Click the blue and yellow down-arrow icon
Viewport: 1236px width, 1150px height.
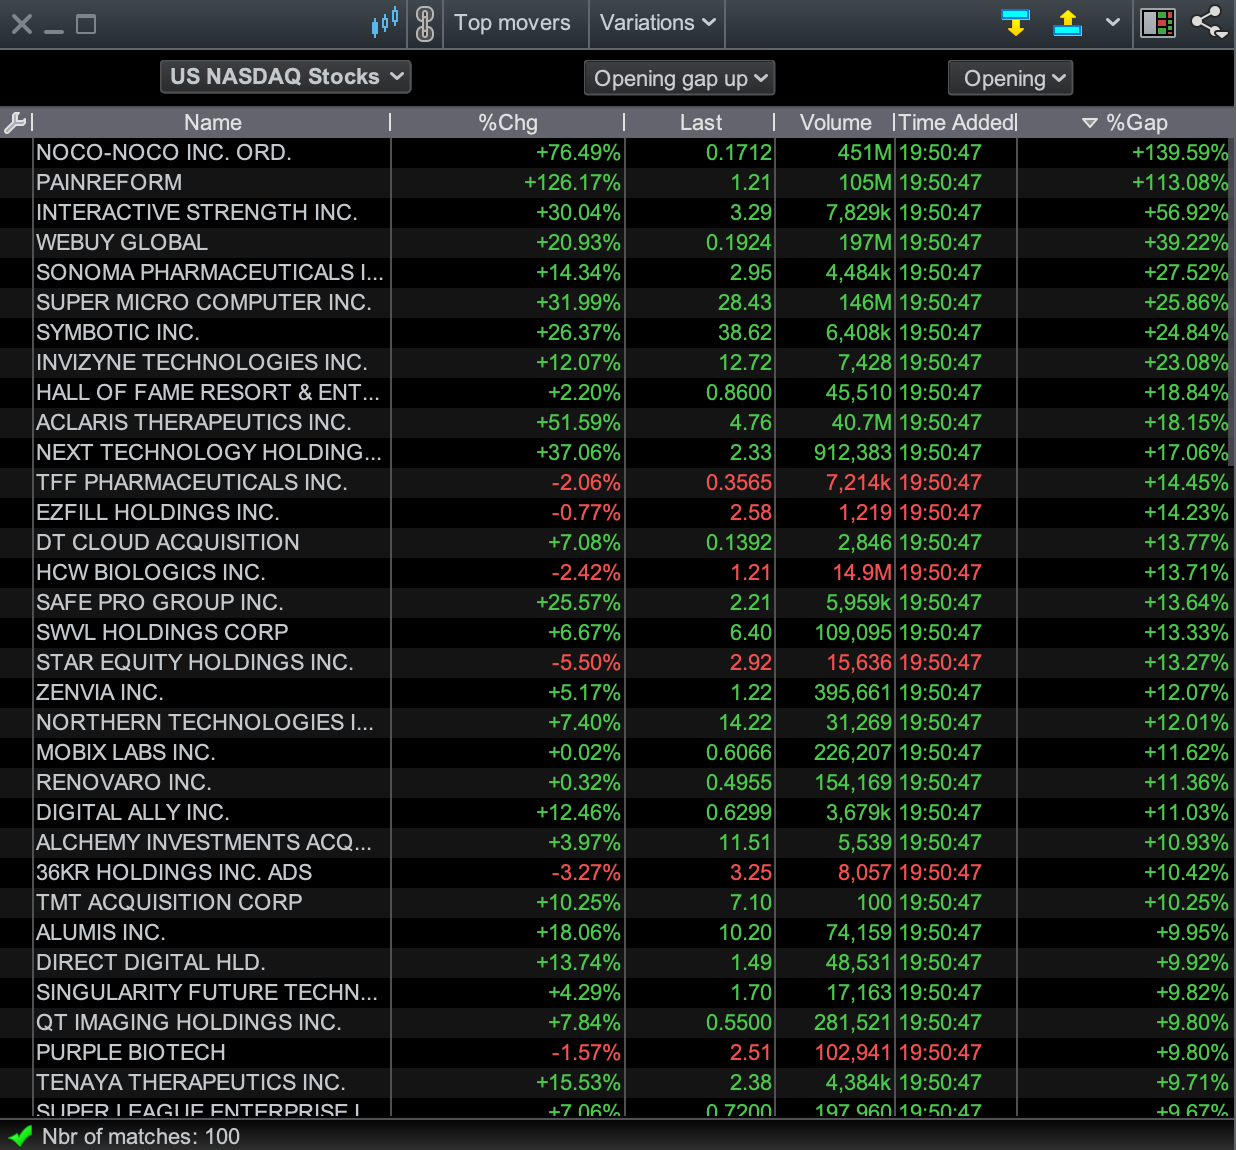pyautogui.click(x=1016, y=22)
